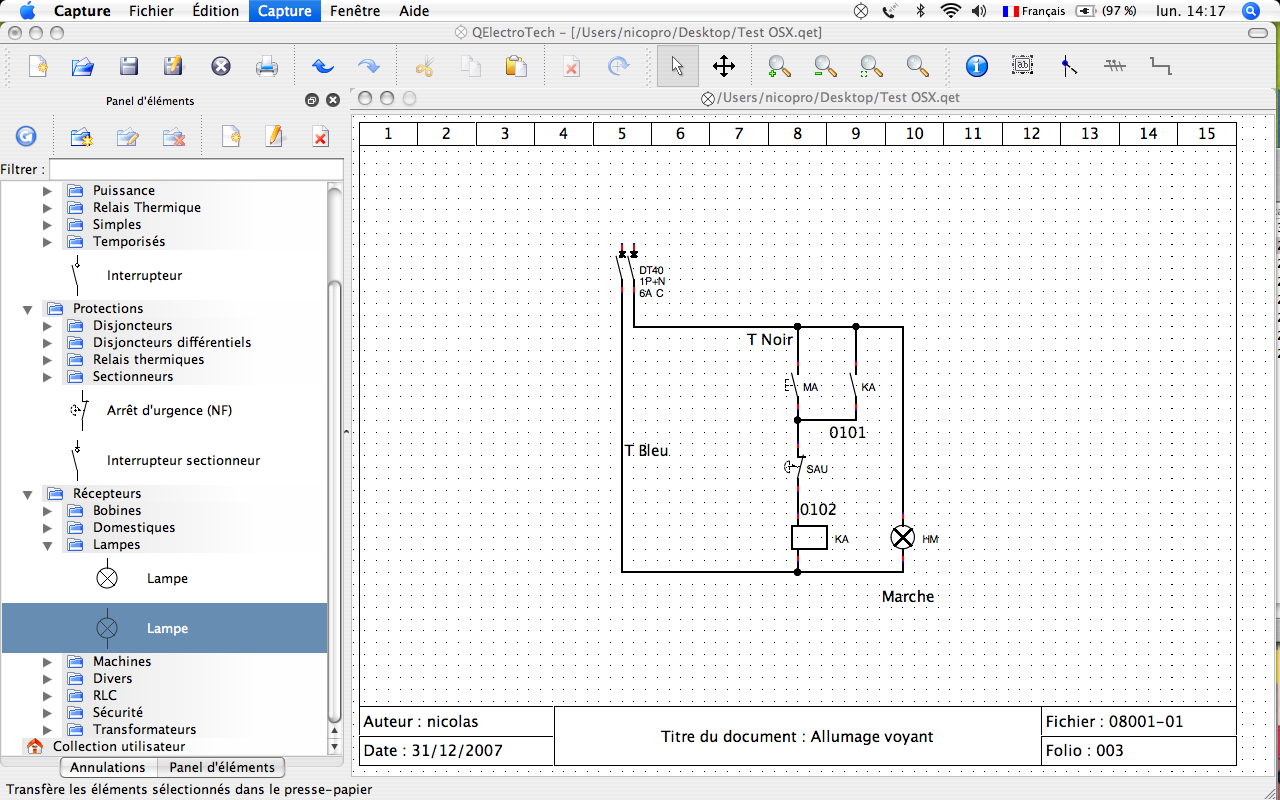Click the delete element red X icon
Screen dimensions: 1280x800
click(x=321, y=137)
